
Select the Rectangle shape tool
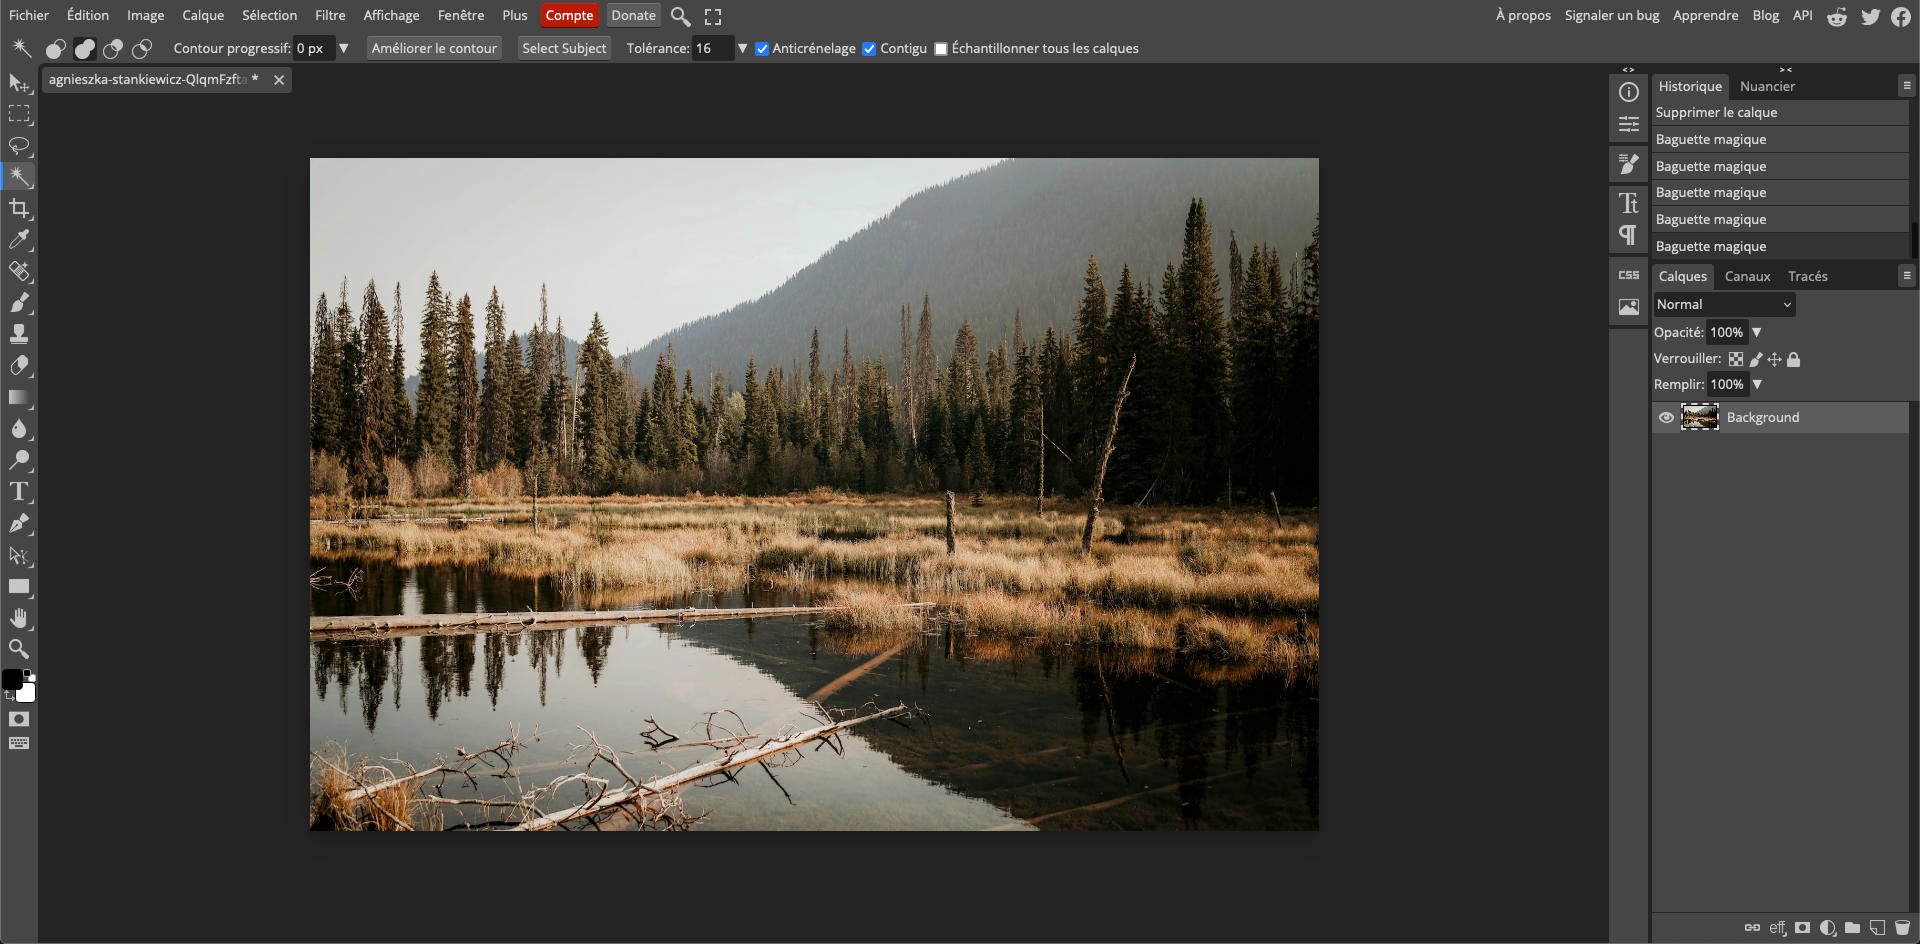coord(19,586)
